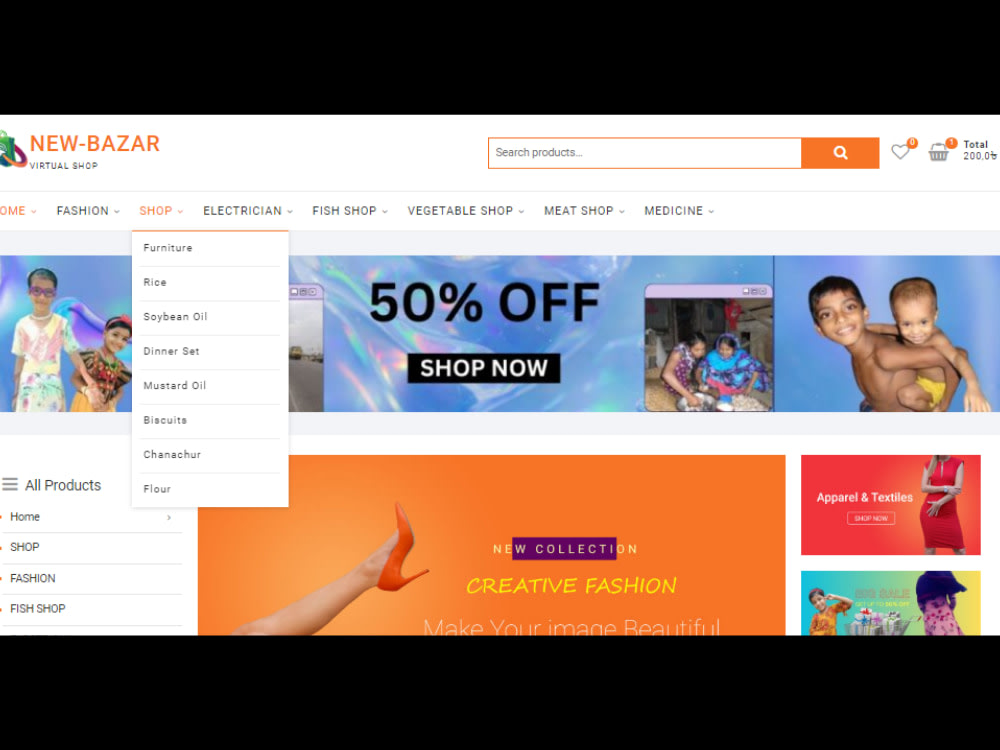Image resolution: width=1000 pixels, height=750 pixels.
Task: Click the orange search magnifier button
Action: click(840, 153)
